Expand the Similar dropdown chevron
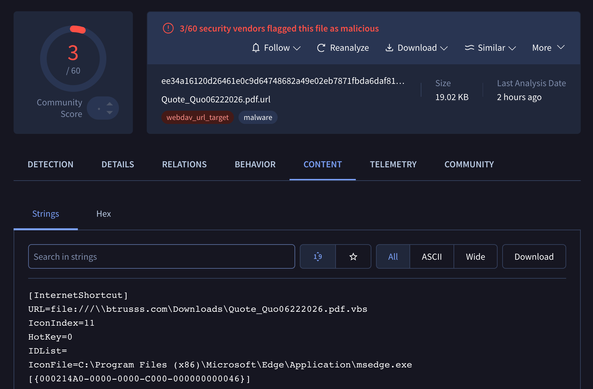Screen dimensions: 593x389 pos(512,48)
